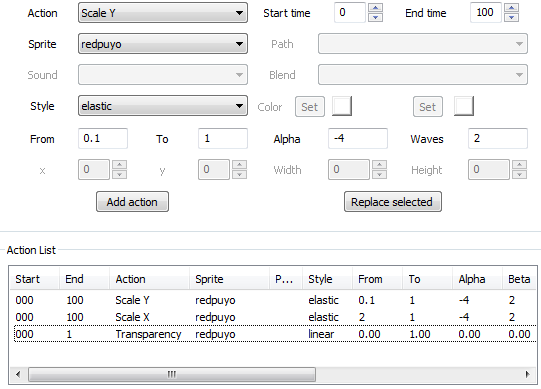Click the Alpha column header
541x389 pixels.
(x=477, y=279)
